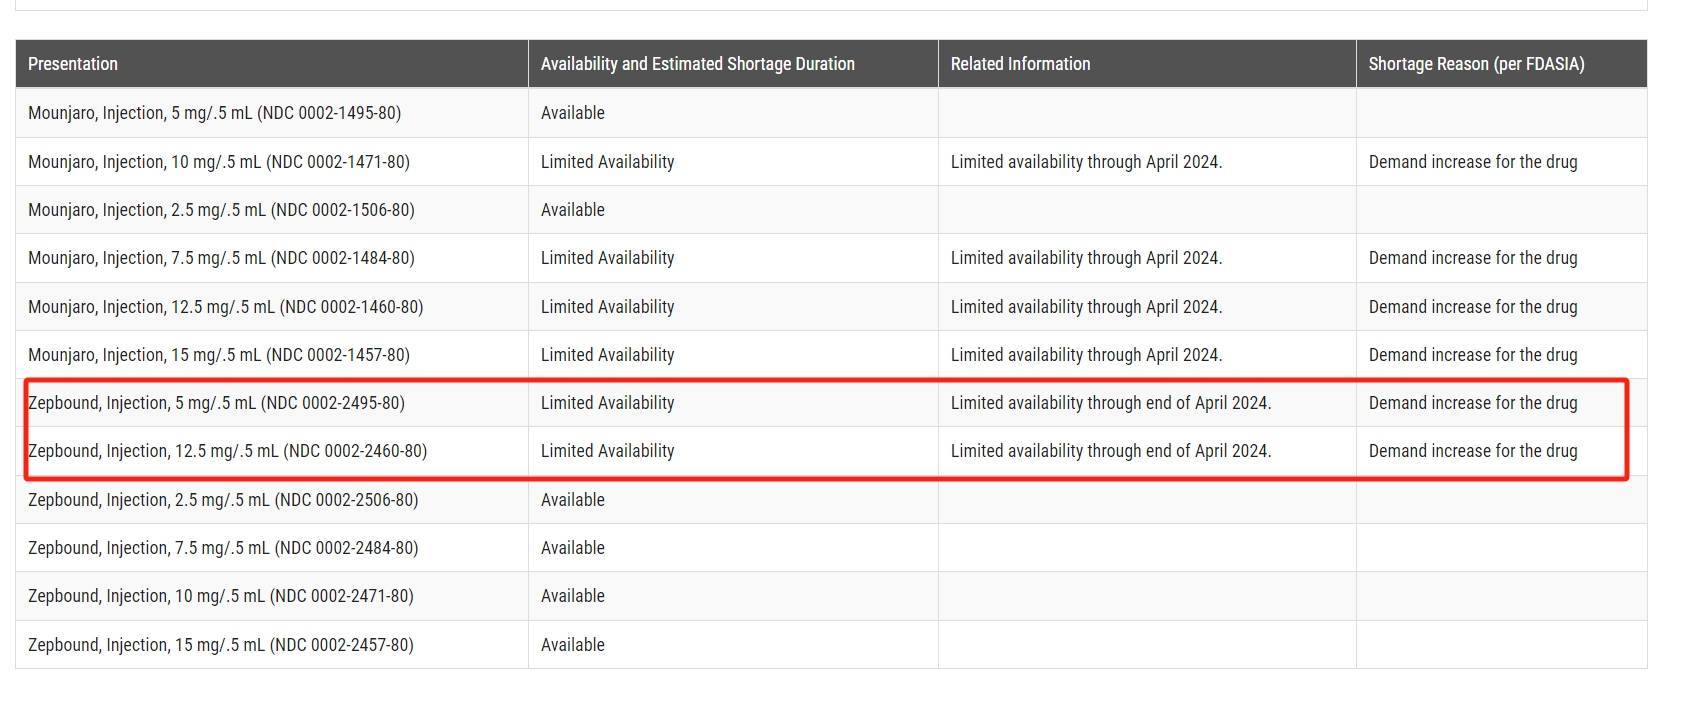Click the Presentation column header

(73, 64)
